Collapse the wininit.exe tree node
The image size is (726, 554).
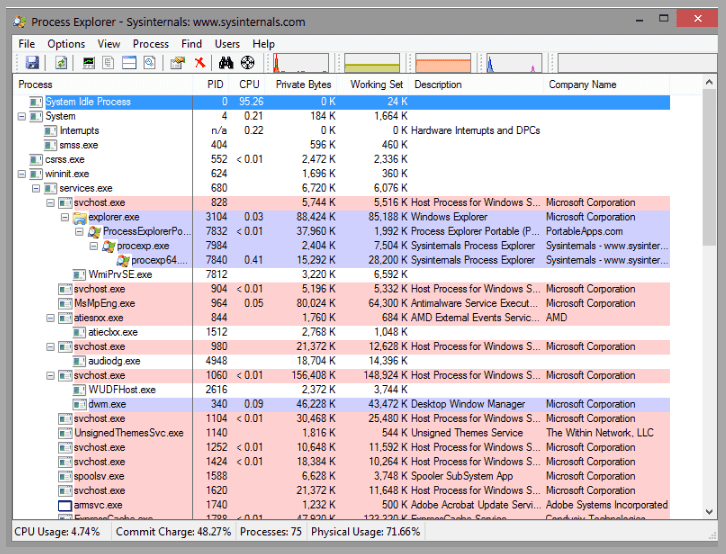pos(23,174)
